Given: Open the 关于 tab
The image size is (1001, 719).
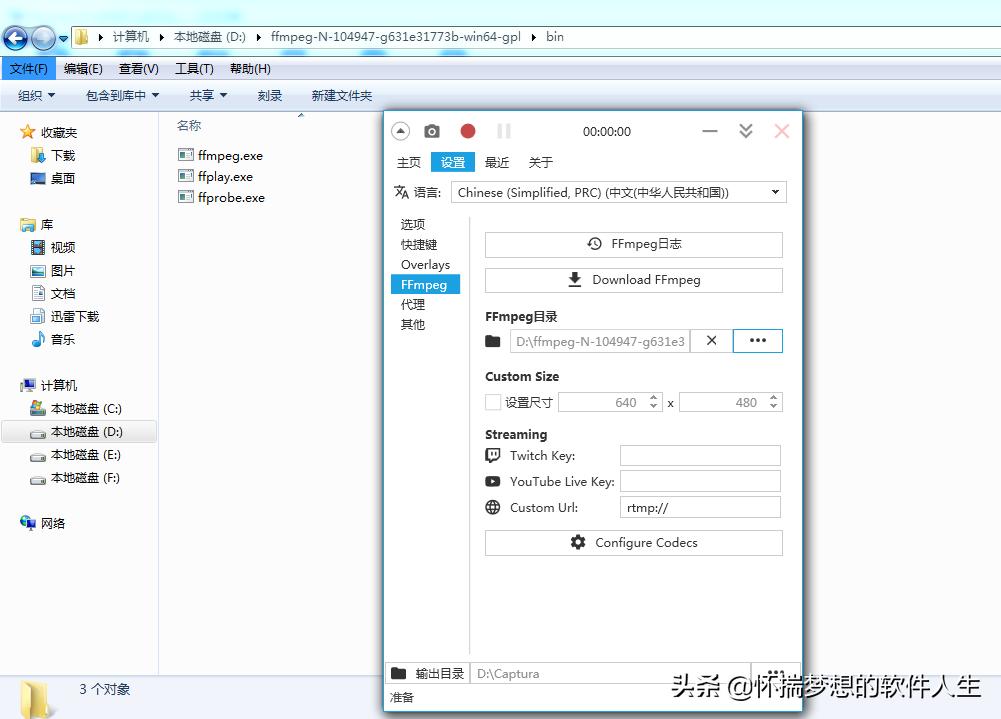Looking at the screenshot, I should tap(540, 162).
